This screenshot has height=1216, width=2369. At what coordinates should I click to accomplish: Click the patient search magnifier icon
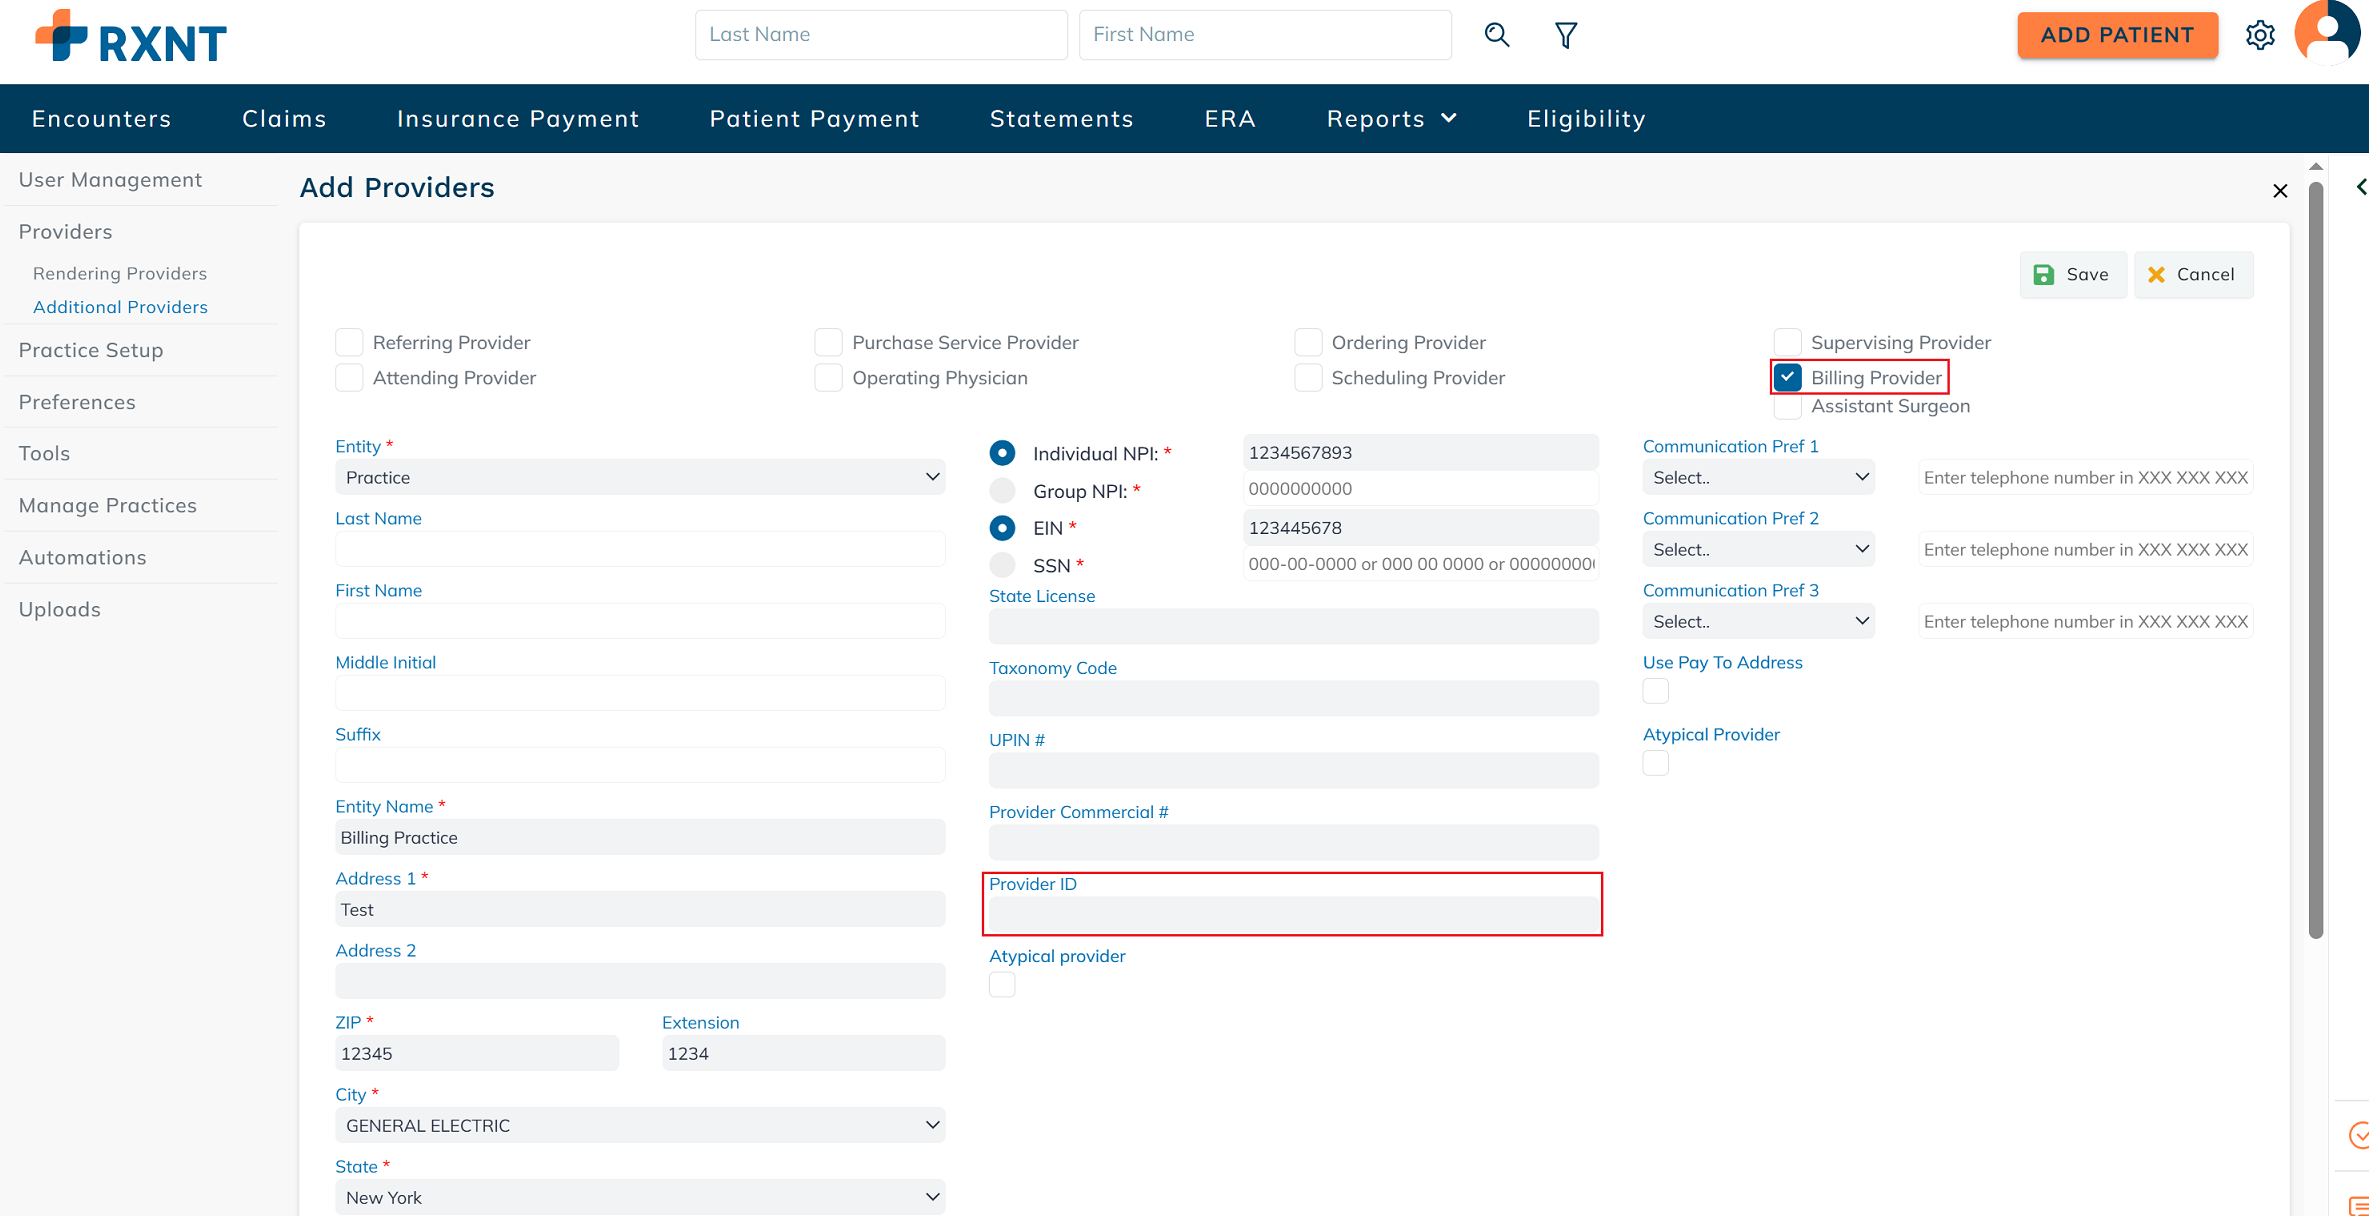pos(1496,35)
